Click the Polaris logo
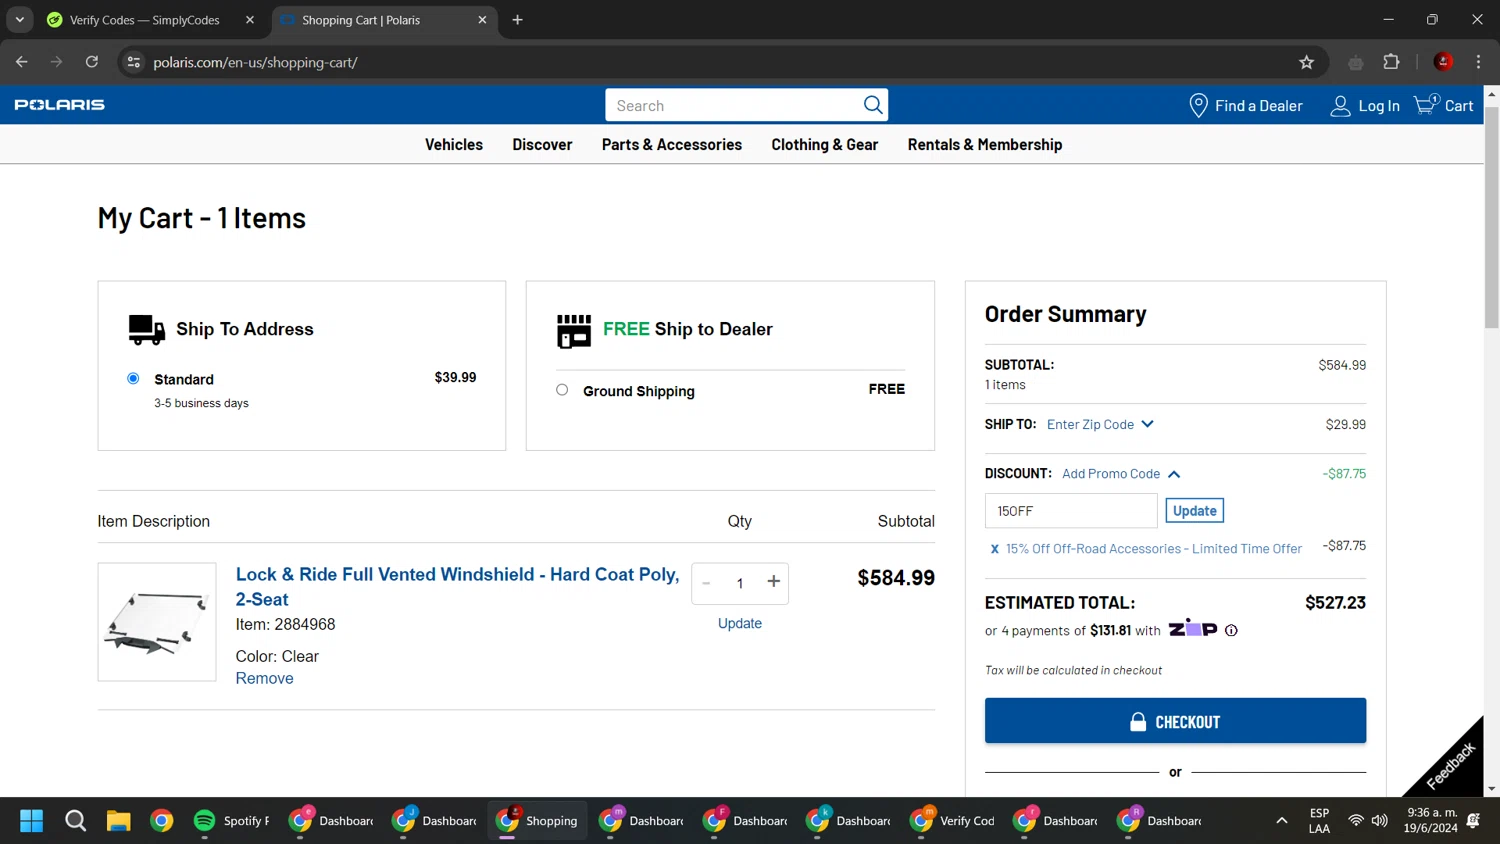Screen dimensions: 1500x844 tap(60, 105)
